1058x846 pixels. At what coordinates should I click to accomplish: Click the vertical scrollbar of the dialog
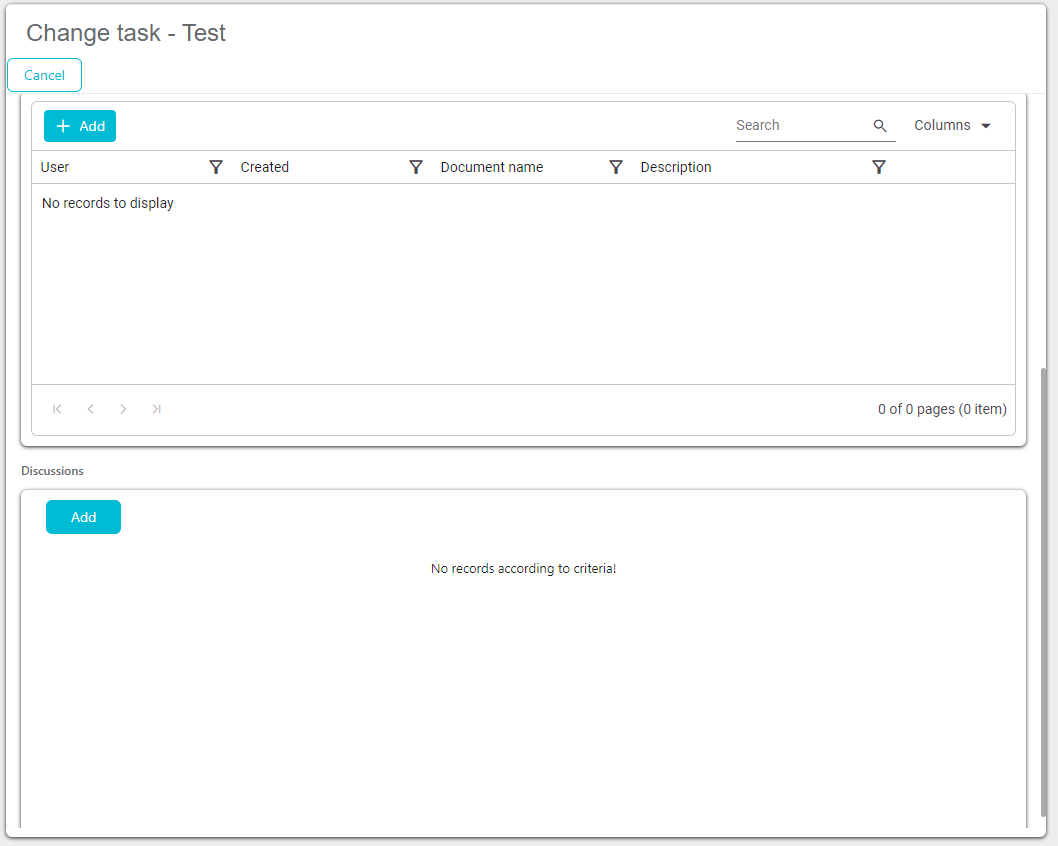pyautogui.click(x=1045, y=590)
